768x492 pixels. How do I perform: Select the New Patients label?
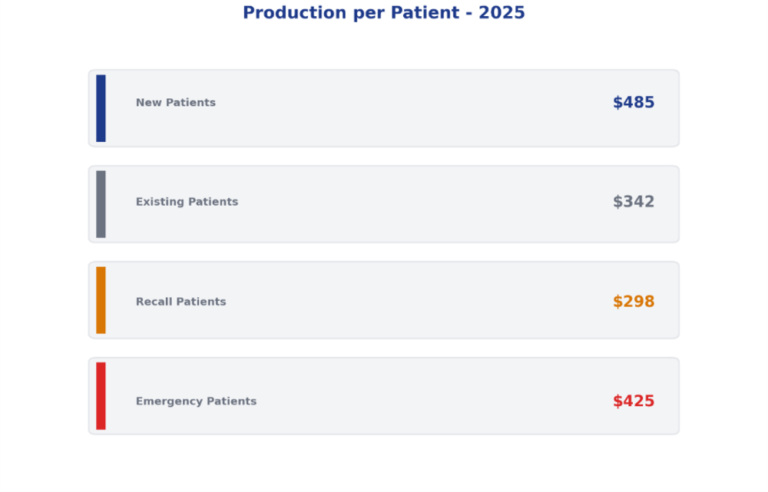pos(176,103)
